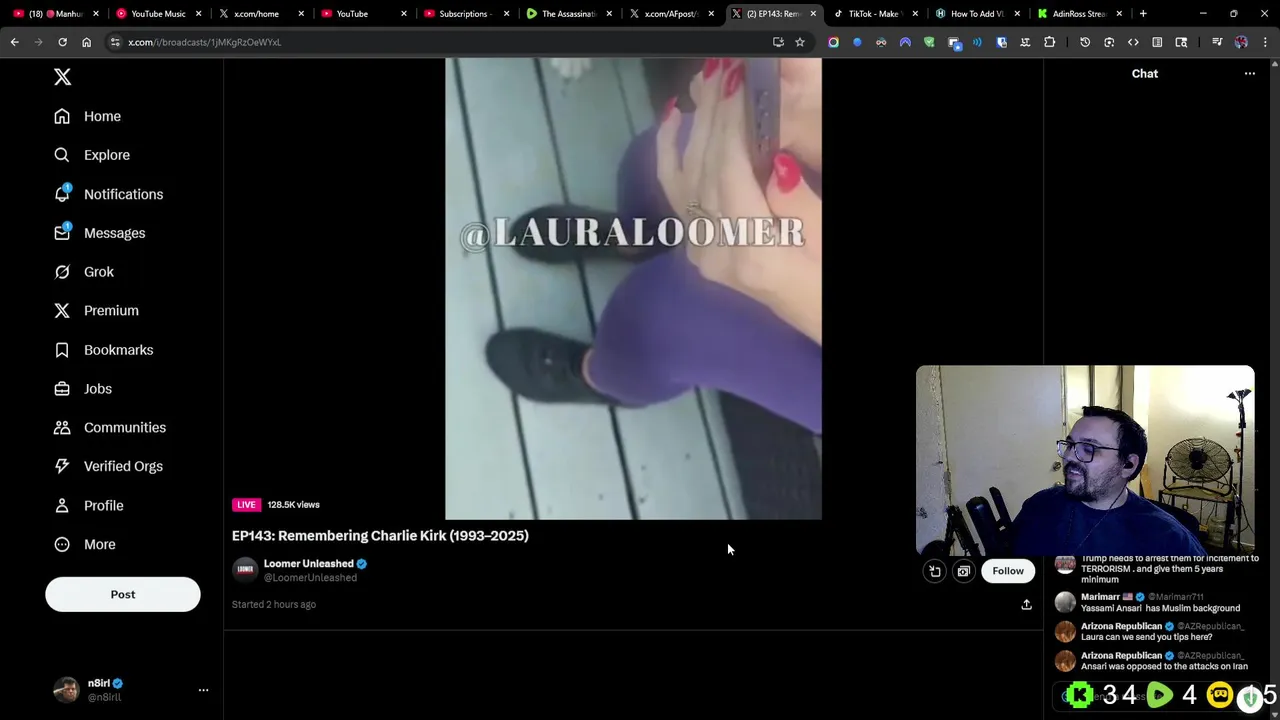This screenshot has height=720, width=1280.
Task: Open Grok from sidebar
Action: (84, 272)
